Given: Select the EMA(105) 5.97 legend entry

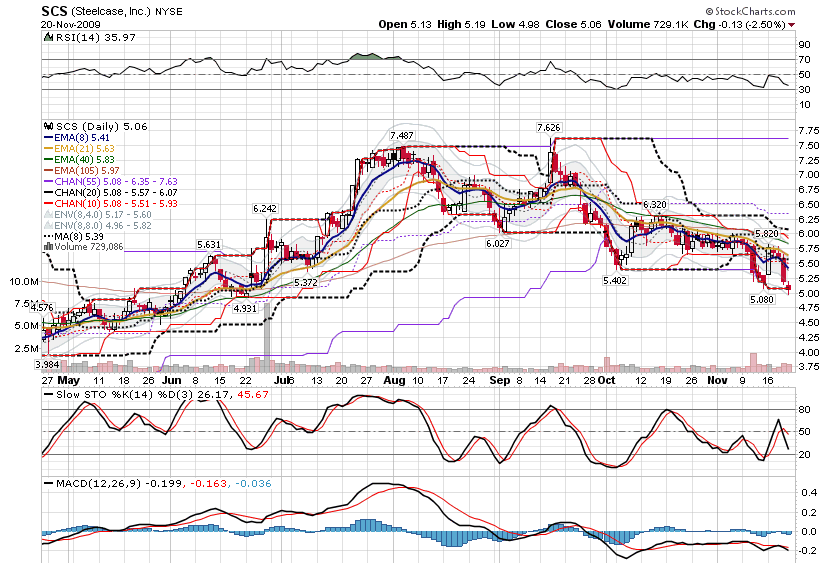Looking at the screenshot, I should pyautogui.click(x=82, y=170).
